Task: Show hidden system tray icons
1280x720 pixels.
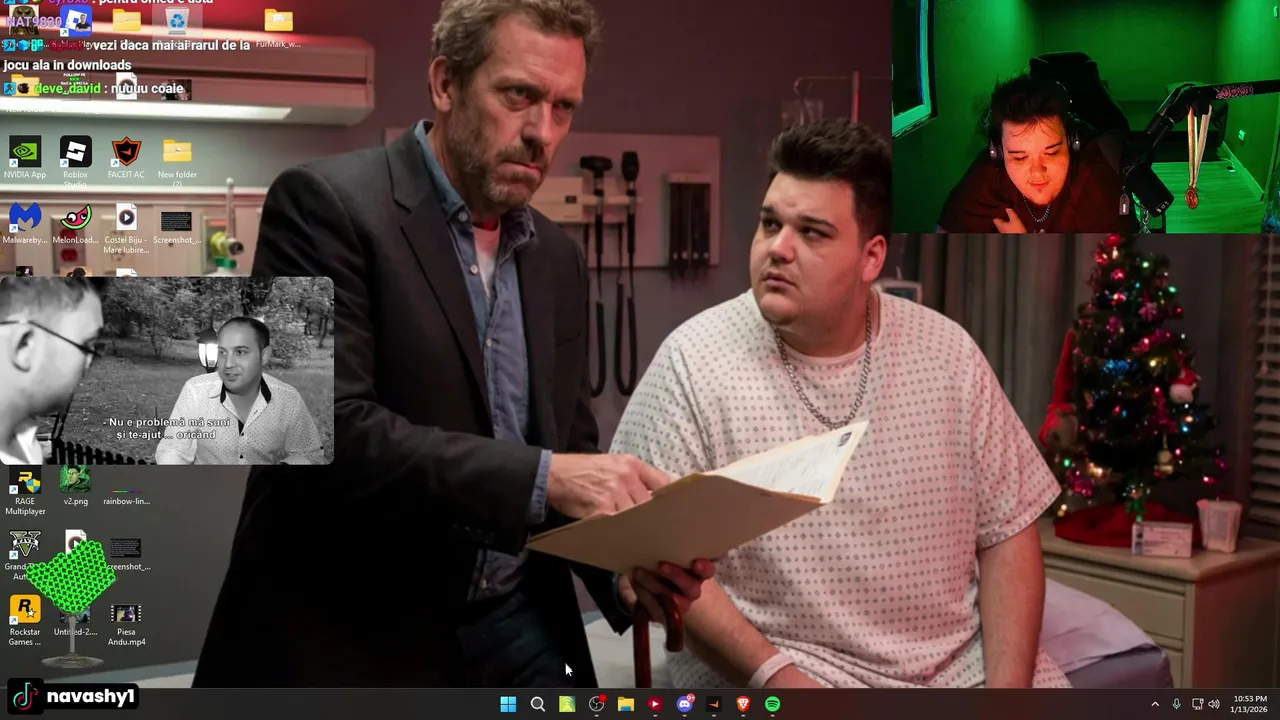Action: tap(1155, 704)
